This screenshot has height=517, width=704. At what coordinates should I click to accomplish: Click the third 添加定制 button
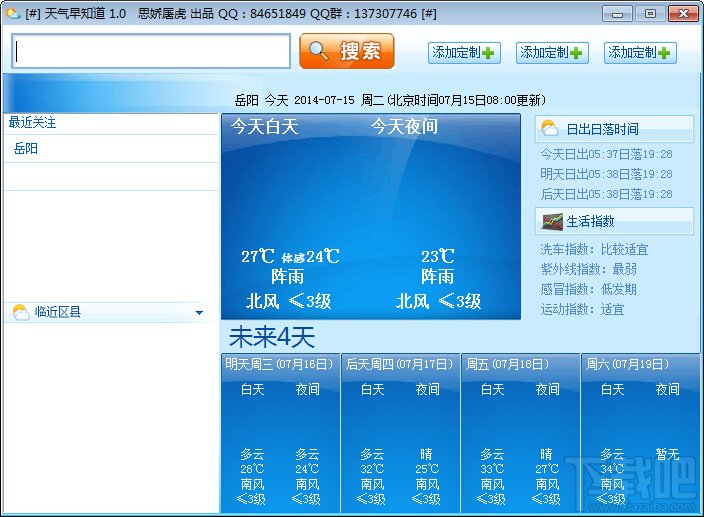[x=640, y=53]
